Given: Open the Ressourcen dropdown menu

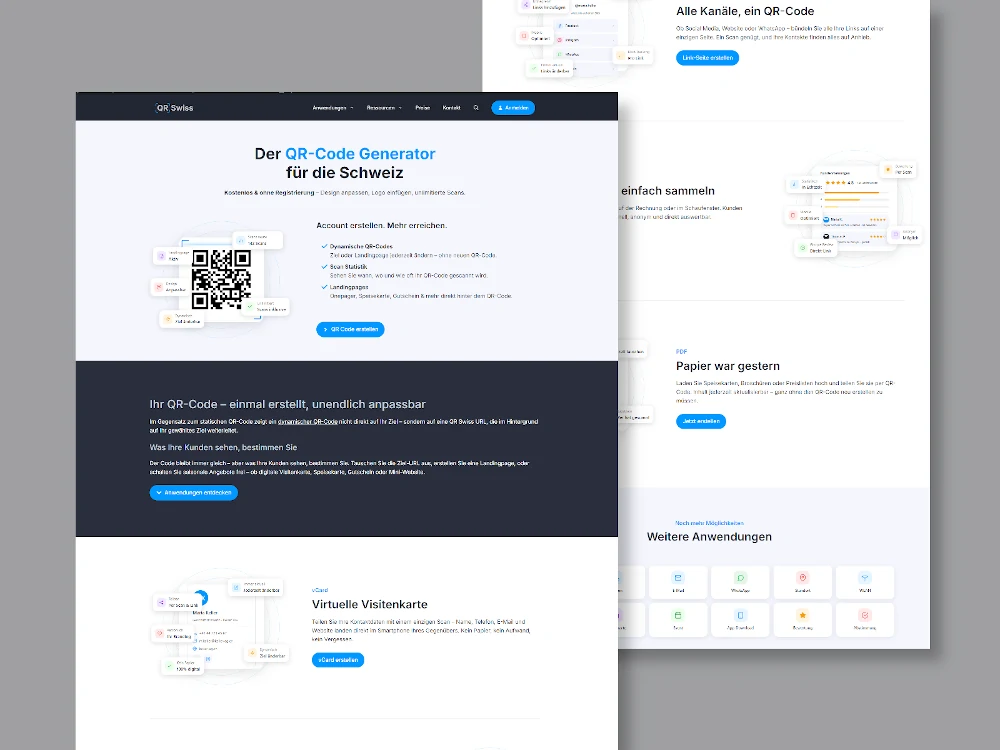Looking at the screenshot, I should [383, 108].
